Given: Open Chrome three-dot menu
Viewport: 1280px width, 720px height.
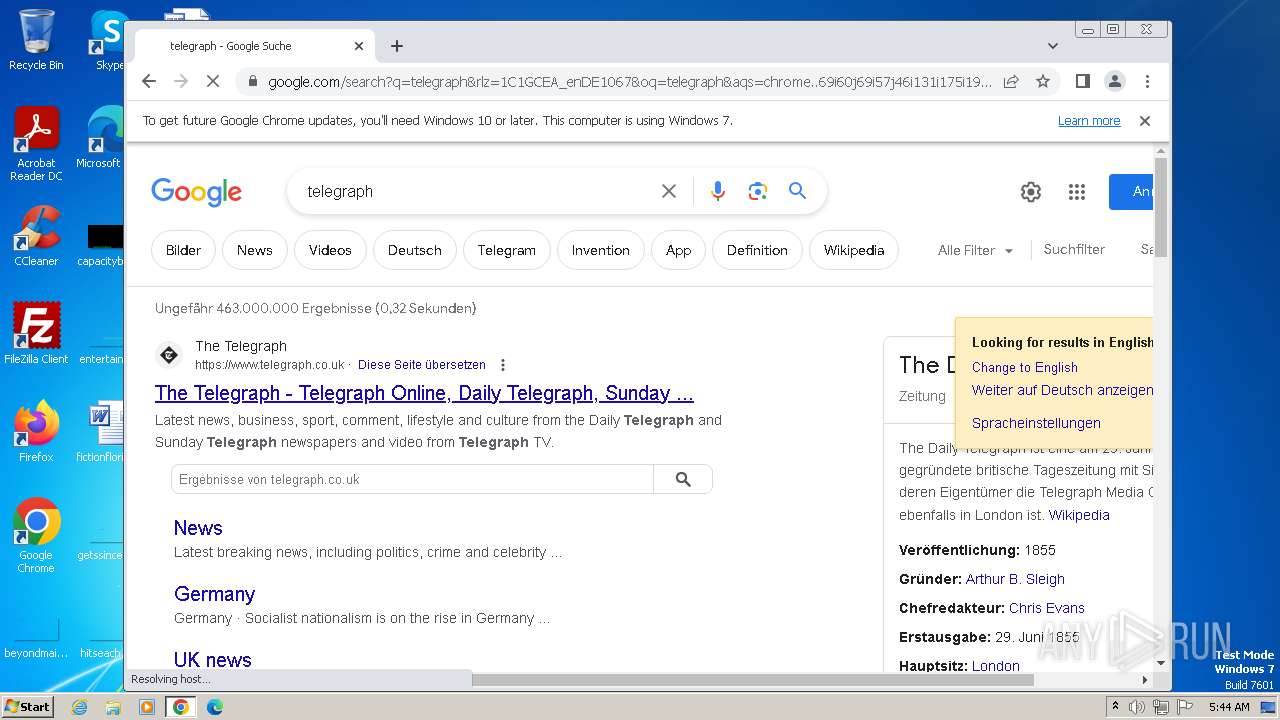Looking at the screenshot, I should tap(1147, 81).
